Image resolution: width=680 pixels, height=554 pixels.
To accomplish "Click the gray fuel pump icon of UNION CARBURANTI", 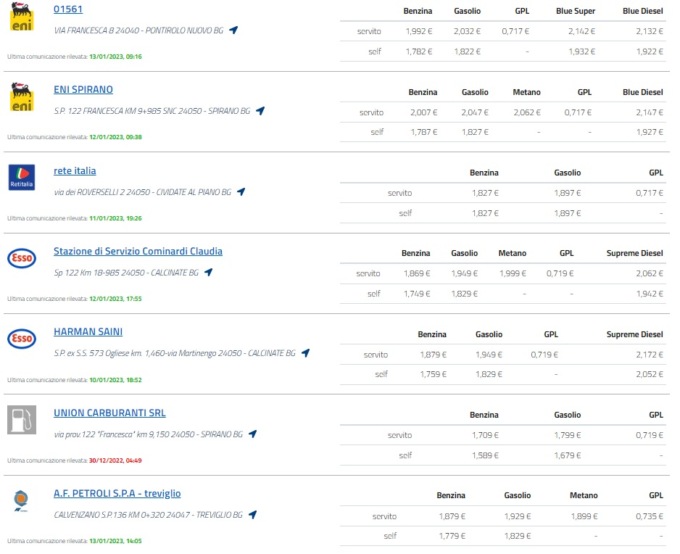I will (x=22, y=420).
